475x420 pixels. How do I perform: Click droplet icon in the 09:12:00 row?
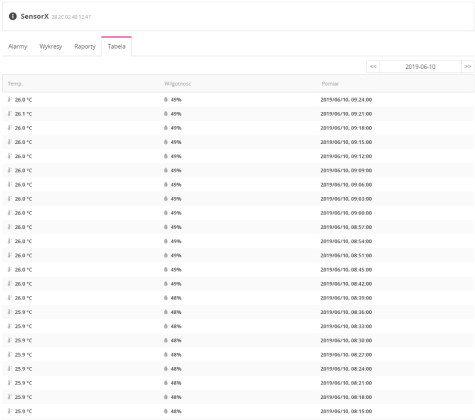pyautogui.click(x=166, y=156)
